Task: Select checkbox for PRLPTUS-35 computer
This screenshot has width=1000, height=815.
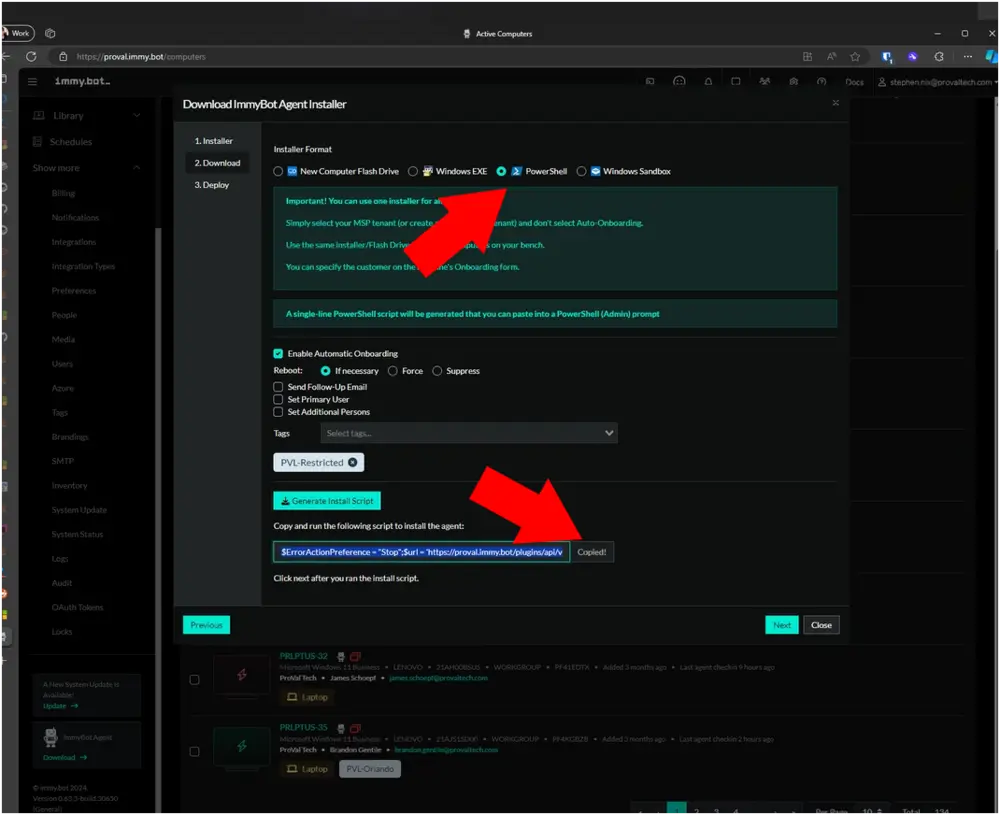Action: point(195,753)
